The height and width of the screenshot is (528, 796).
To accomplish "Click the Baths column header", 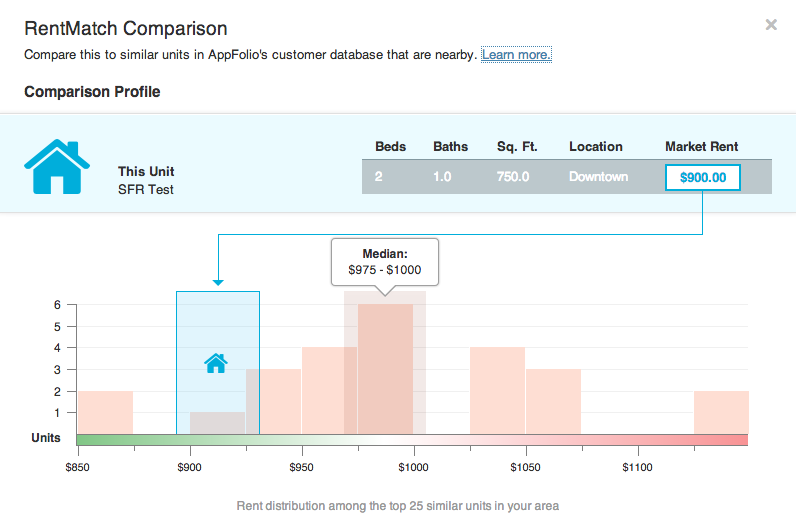I will (x=450, y=147).
